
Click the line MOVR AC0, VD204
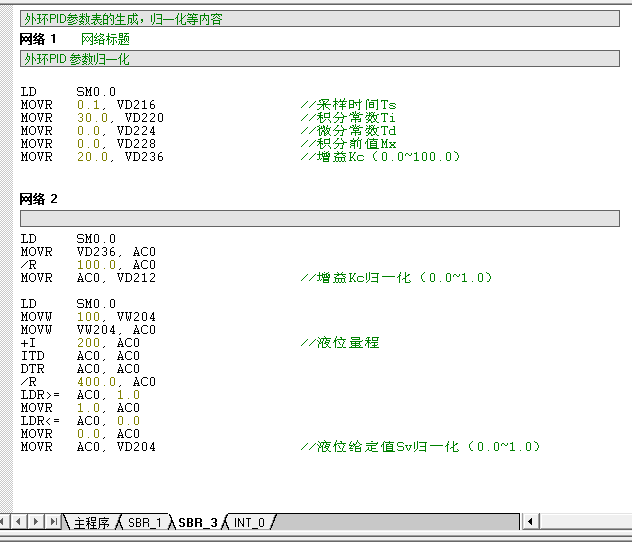(88, 447)
